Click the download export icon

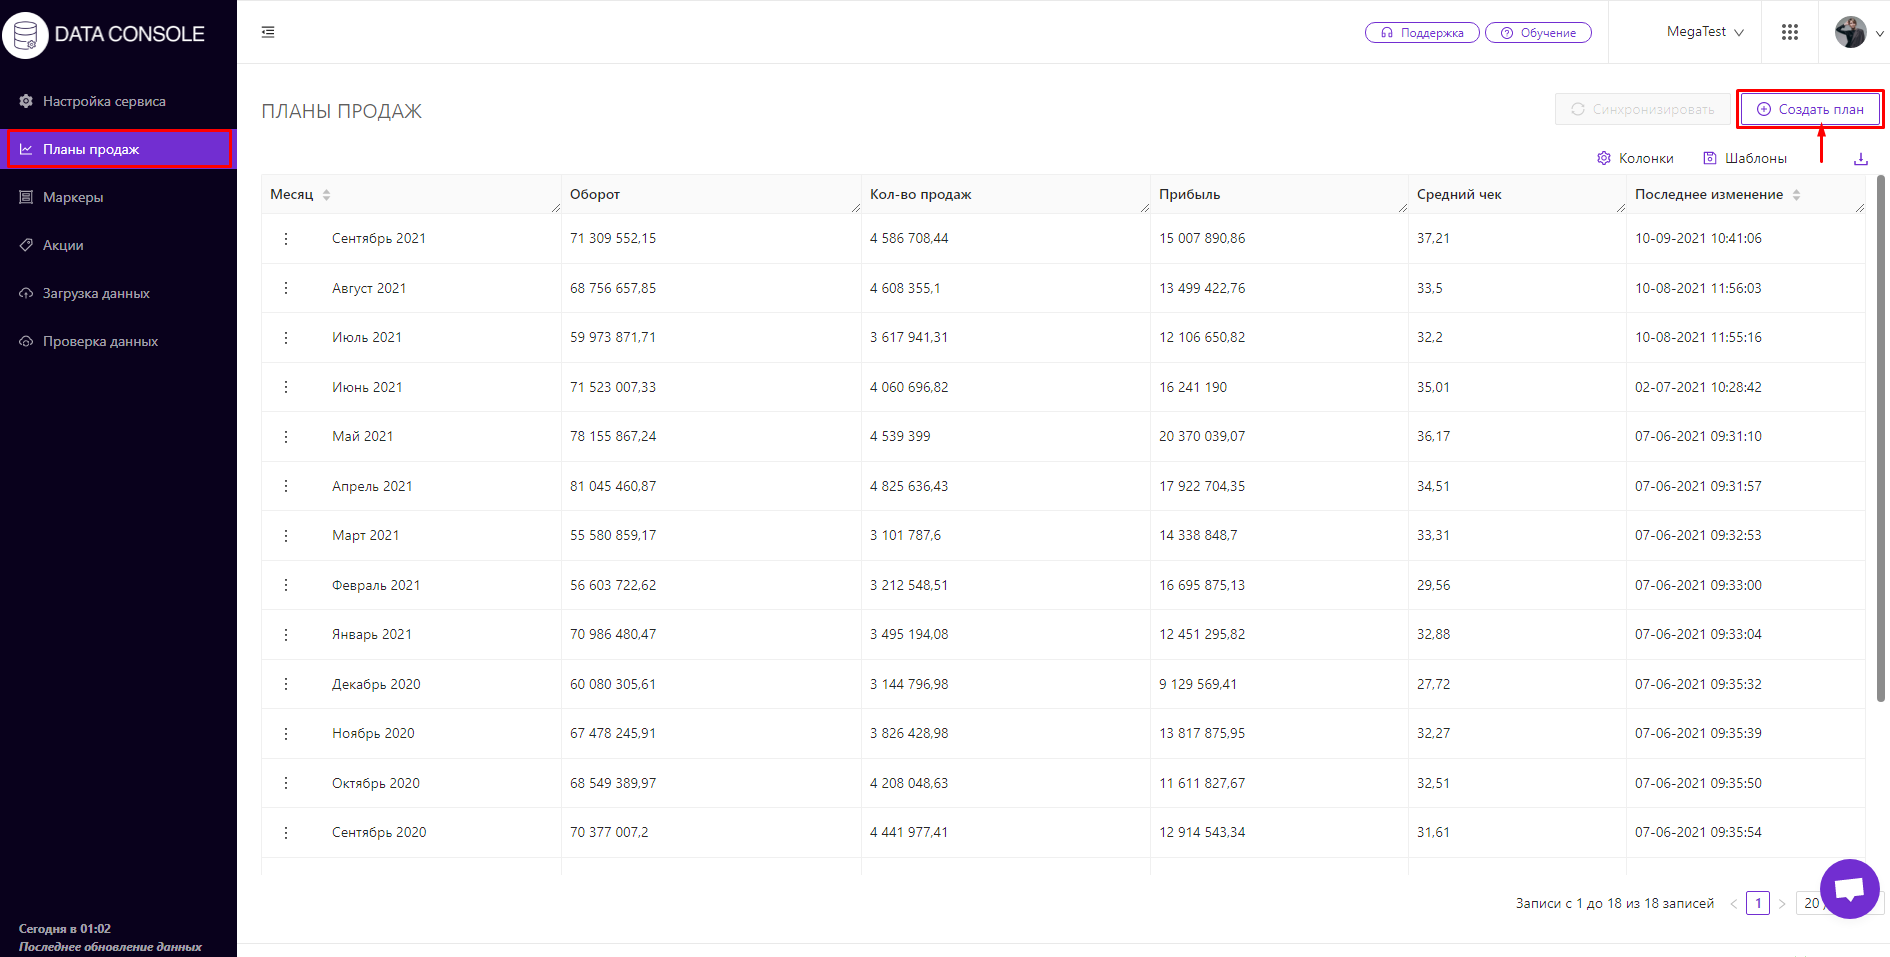[1860, 159]
